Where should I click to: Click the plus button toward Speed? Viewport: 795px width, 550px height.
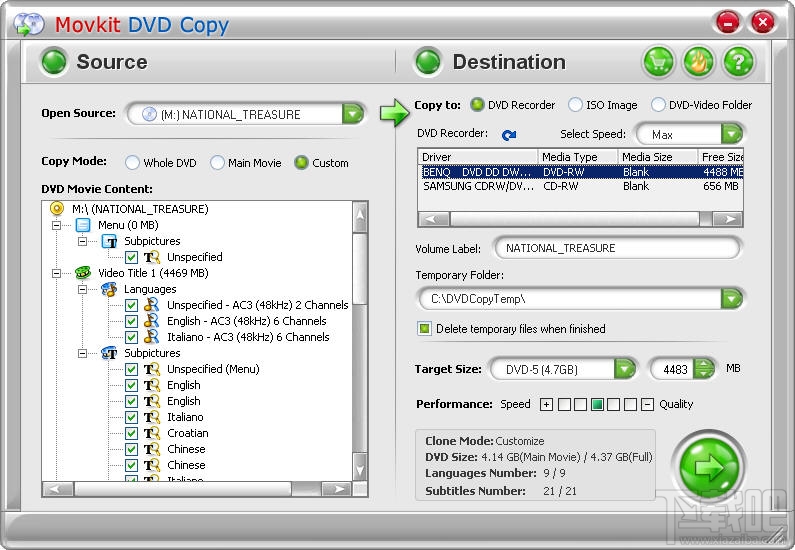click(x=546, y=405)
